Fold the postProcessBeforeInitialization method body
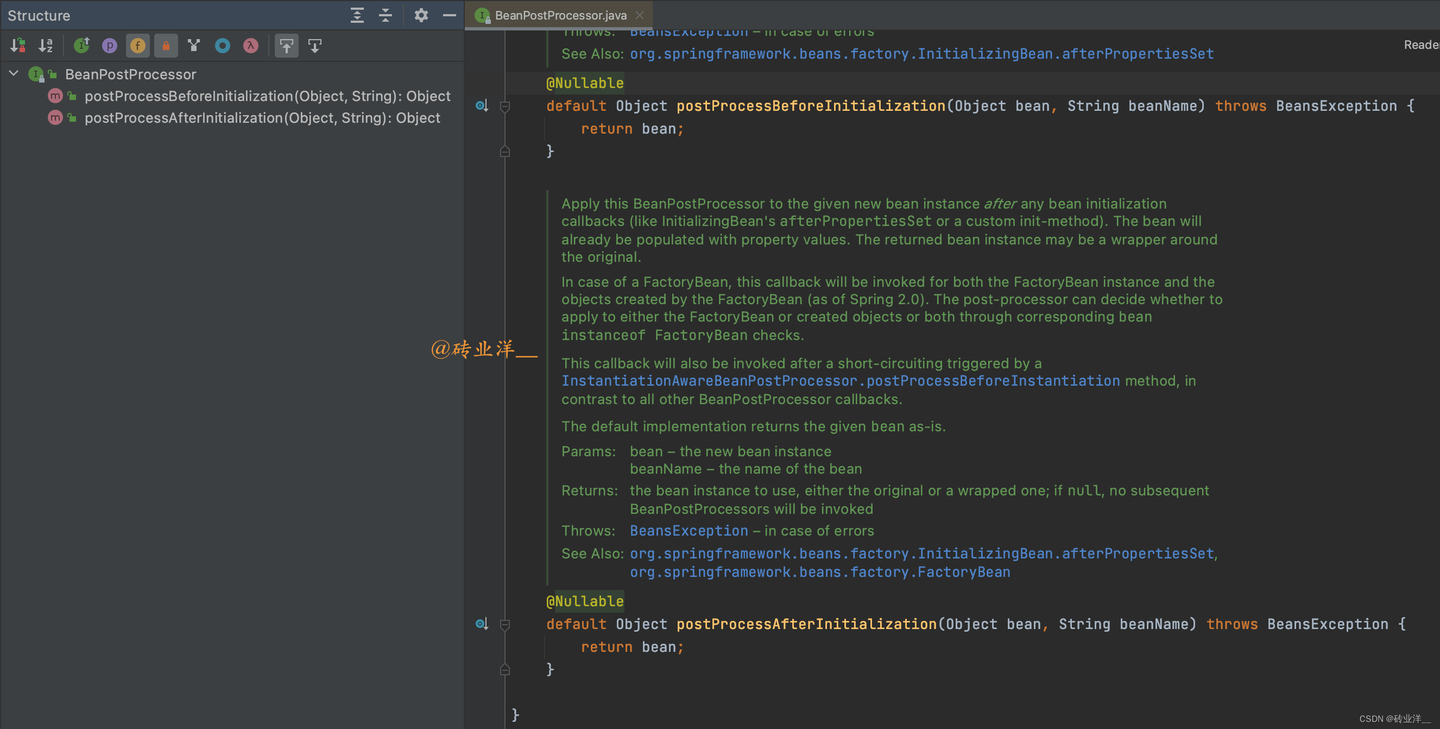The height and width of the screenshot is (729, 1440). [x=505, y=106]
